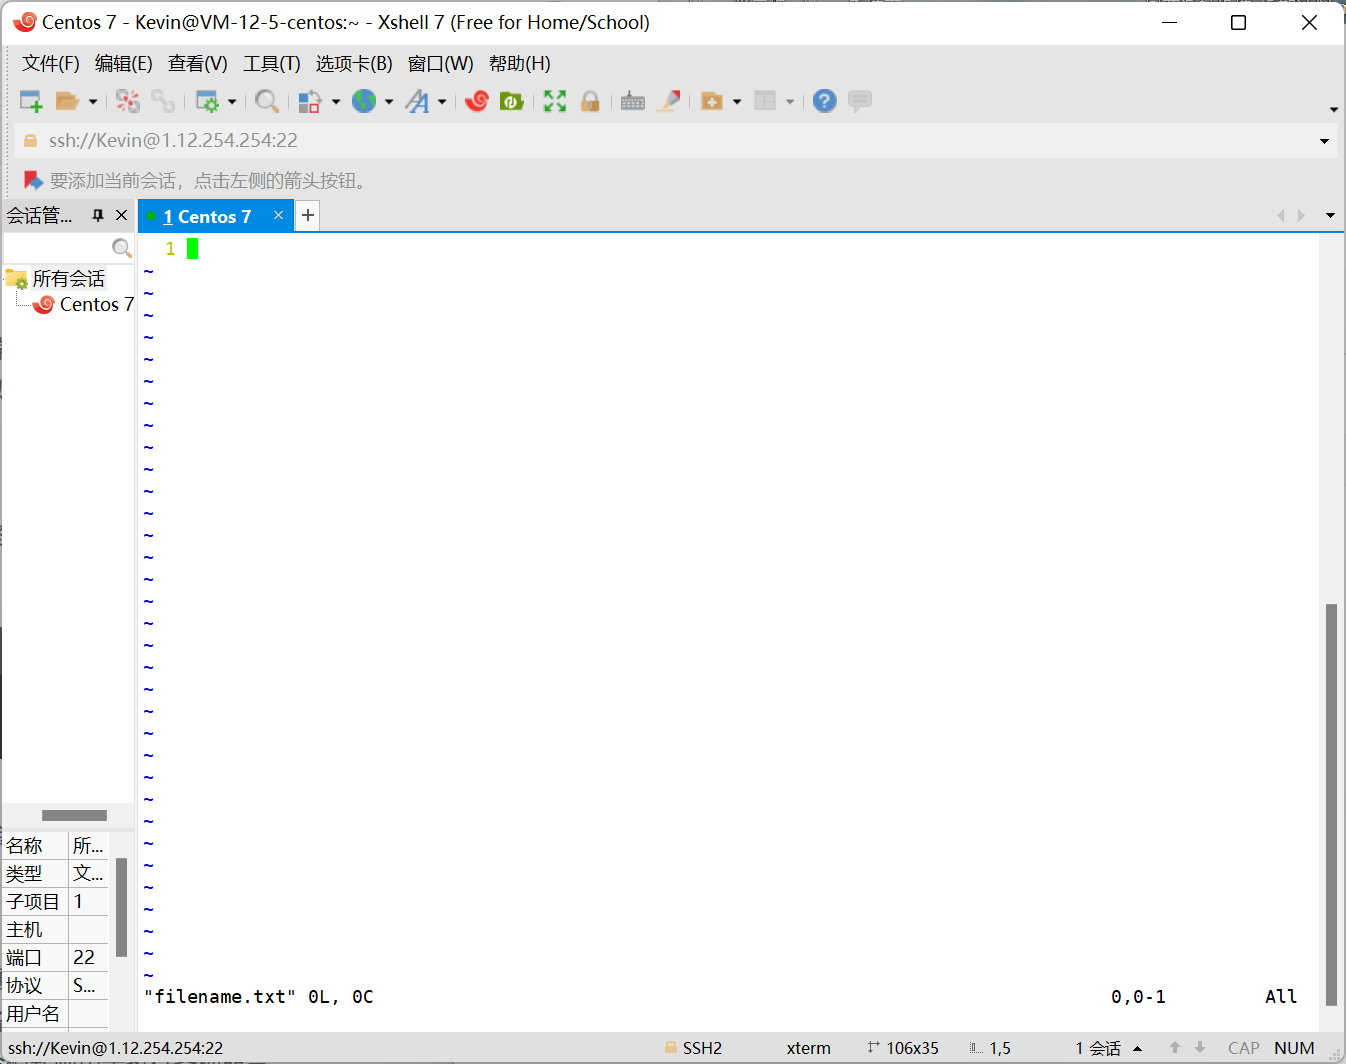Expand the color scheme dropdown arrow
1346x1064 pixels.
(336, 101)
